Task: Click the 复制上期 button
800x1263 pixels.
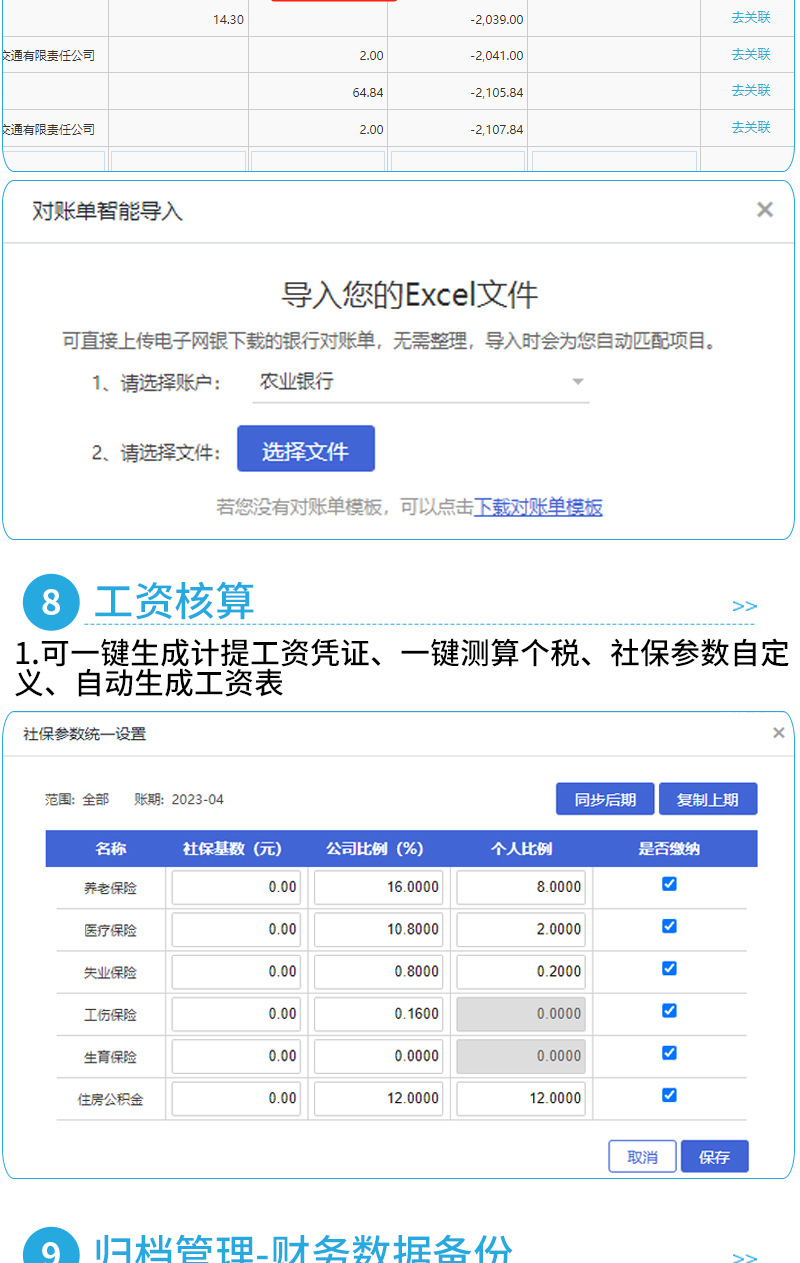Action: [x=708, y=799]
